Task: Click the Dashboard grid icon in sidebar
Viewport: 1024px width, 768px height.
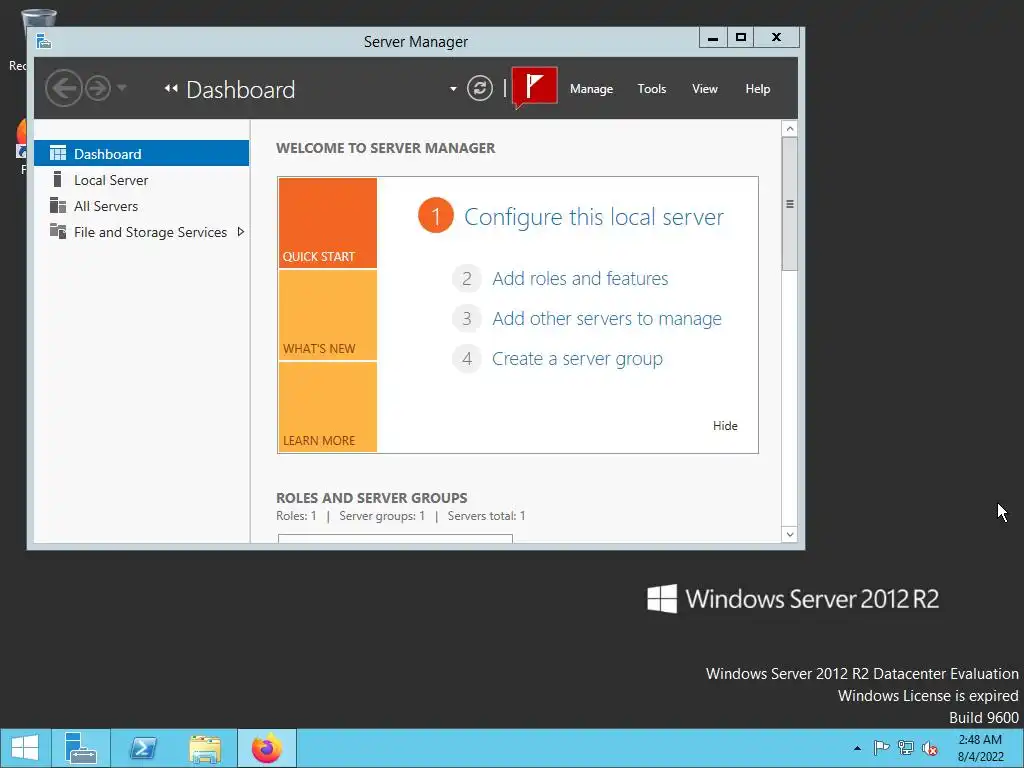Action: 58,153
